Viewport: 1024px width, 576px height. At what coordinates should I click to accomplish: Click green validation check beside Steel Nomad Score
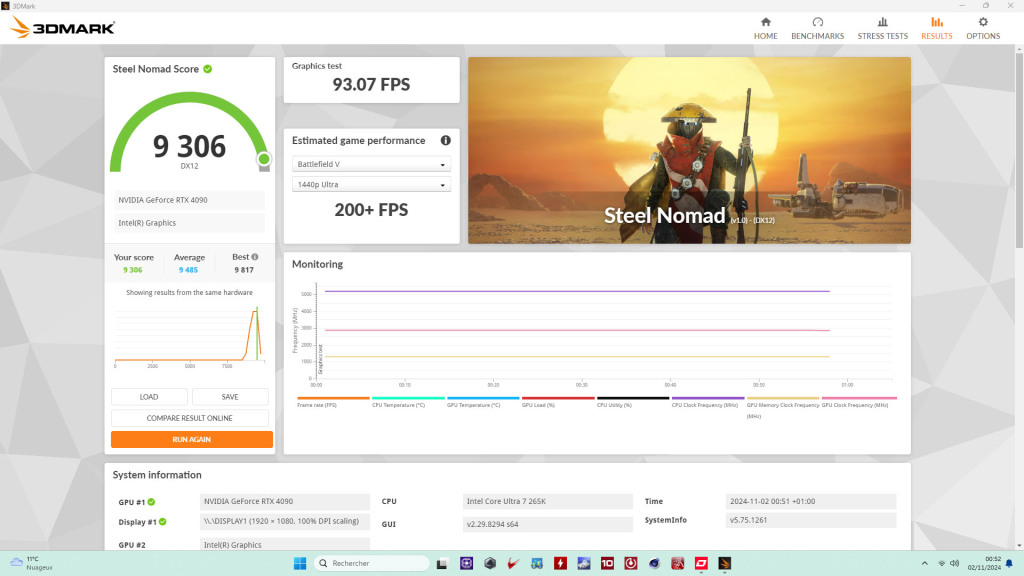[x=208, y=69]
